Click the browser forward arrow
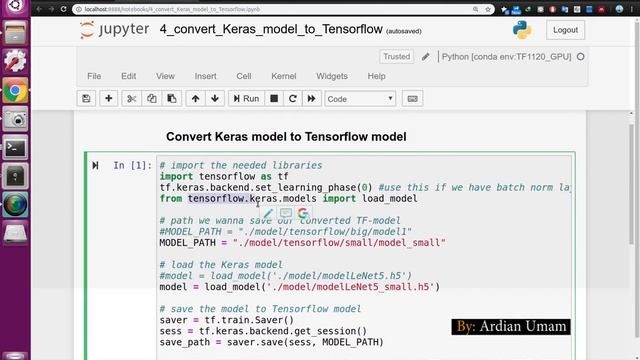 point(51,9)
